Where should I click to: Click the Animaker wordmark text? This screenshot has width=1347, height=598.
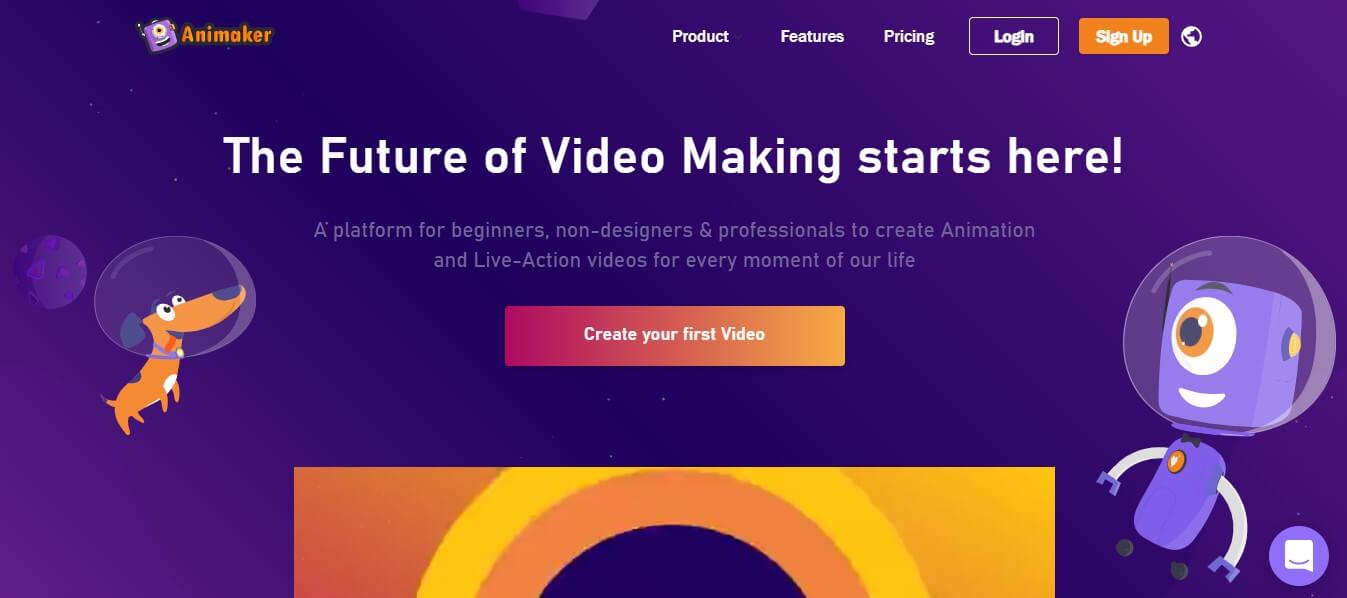click(x=227, y=35)
